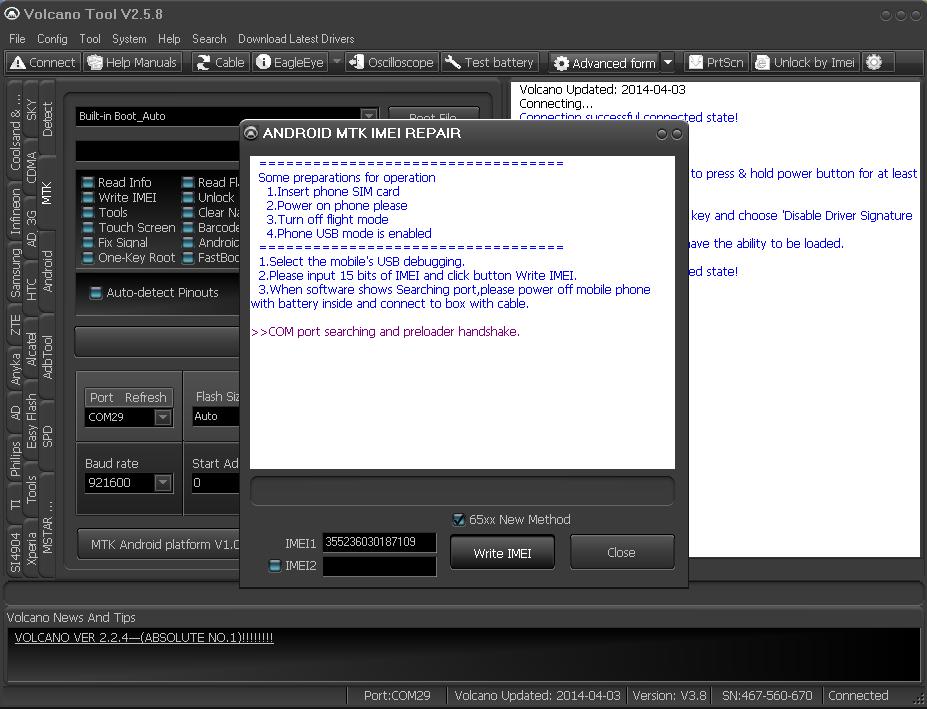
Task: Enable the IMEI2 checkbox
Action: pyautogui.click(x=274, y=566)
